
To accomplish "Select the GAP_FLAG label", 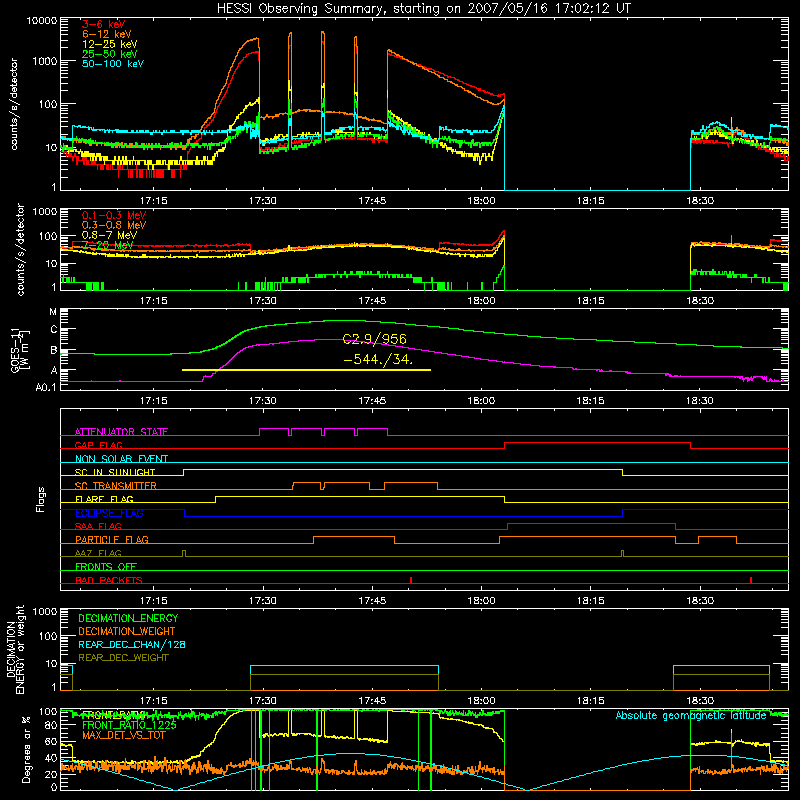I will click(98, 445).
